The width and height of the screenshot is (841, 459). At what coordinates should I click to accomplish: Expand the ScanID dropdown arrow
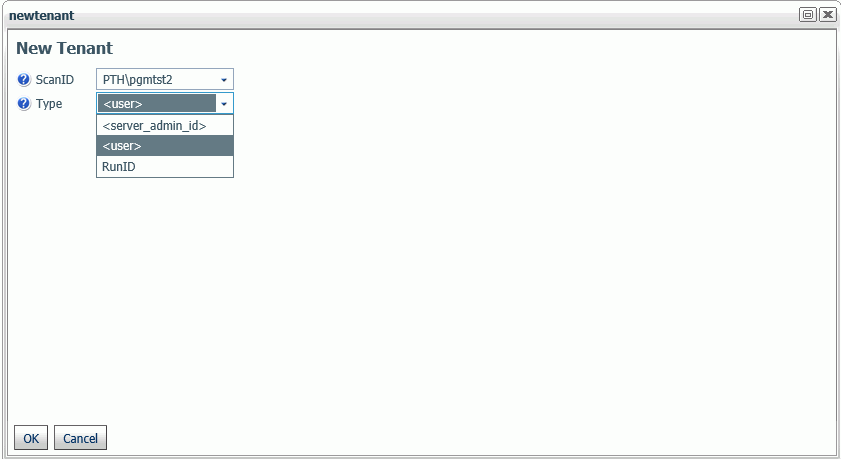point(224,80)
